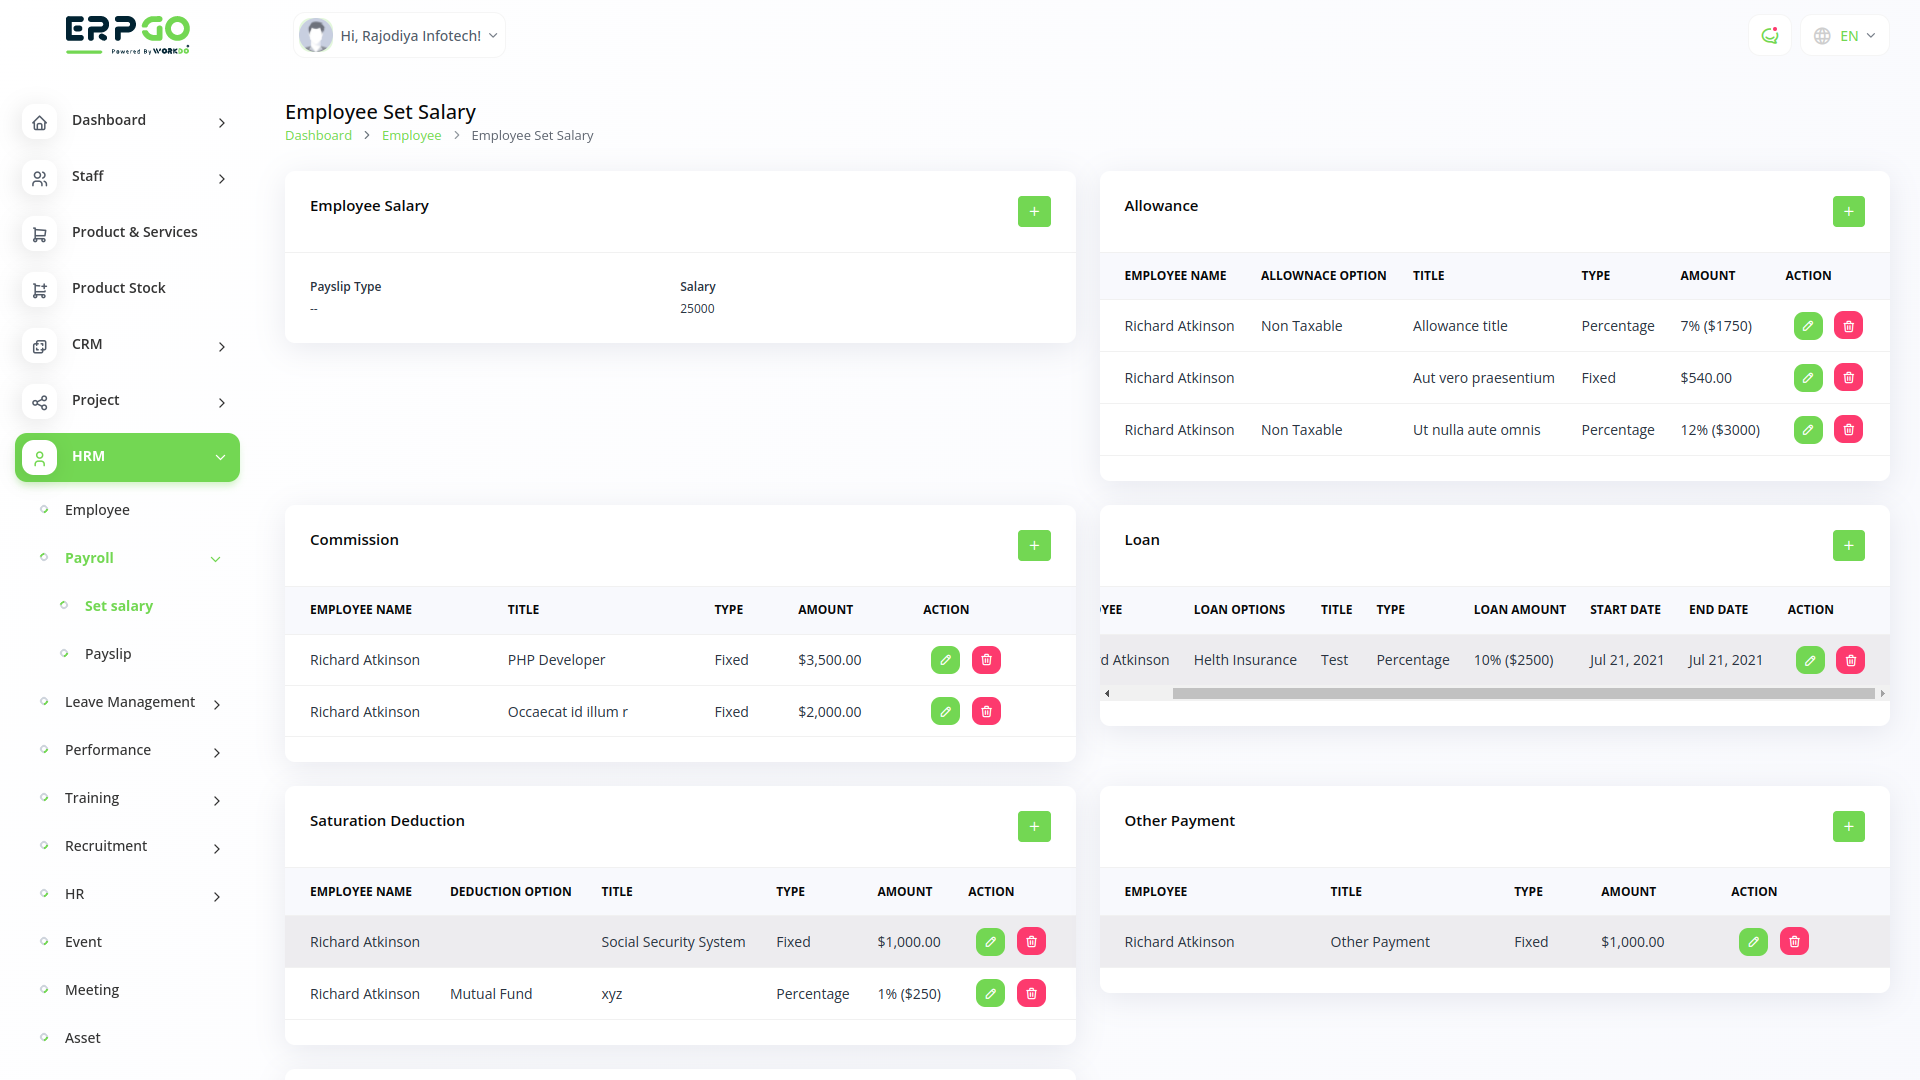Viewport: 1920px width, 1080px height.
Task: Open the EN language dropdown
Action: coord(1845,36)
